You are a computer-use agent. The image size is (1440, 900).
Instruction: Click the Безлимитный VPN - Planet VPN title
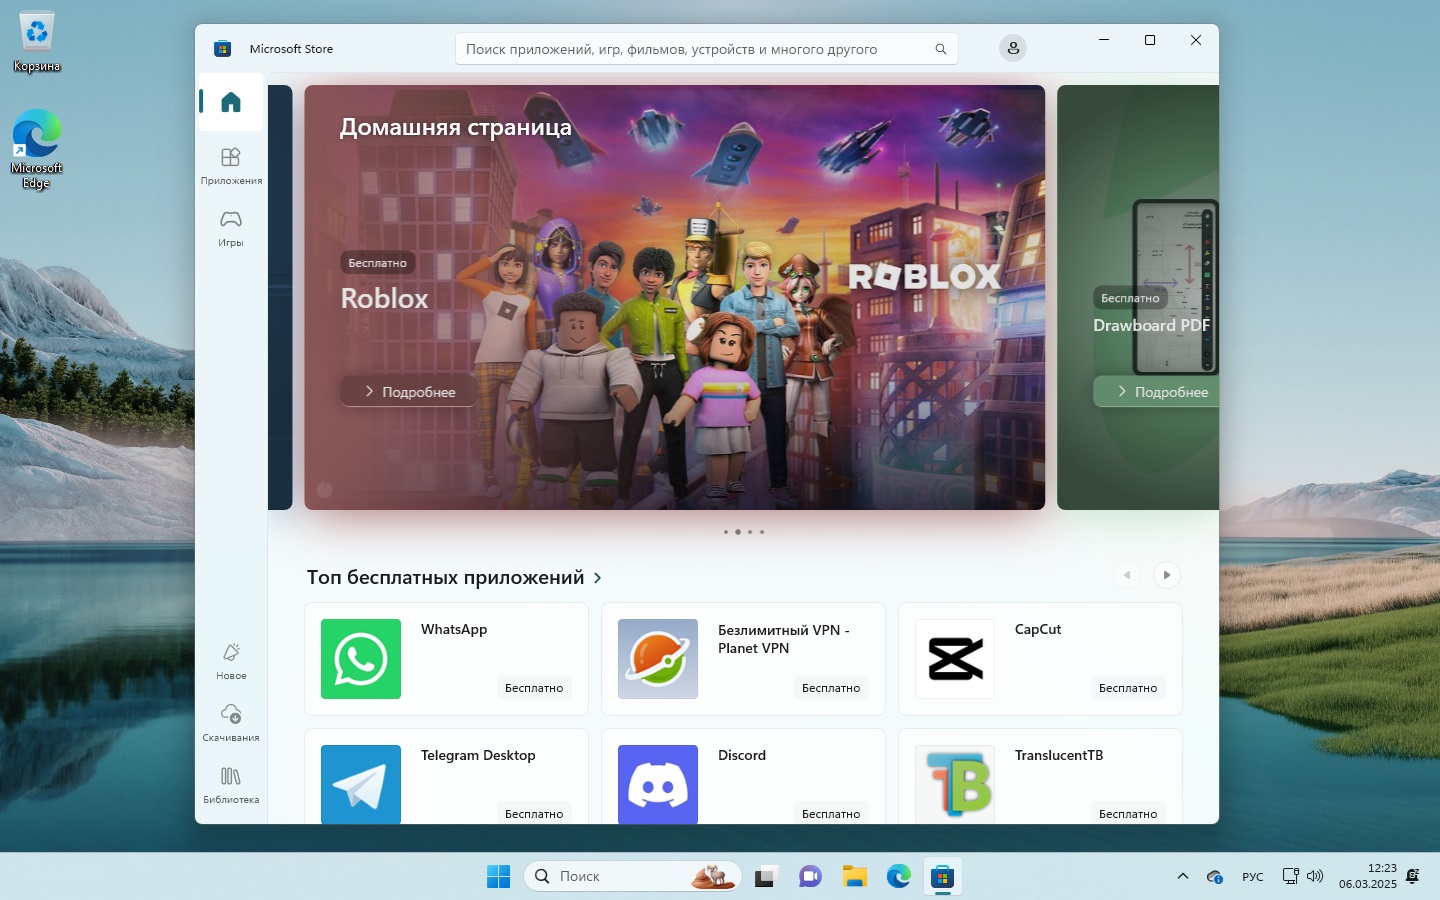pyautogui.click(x=784, y=639)
